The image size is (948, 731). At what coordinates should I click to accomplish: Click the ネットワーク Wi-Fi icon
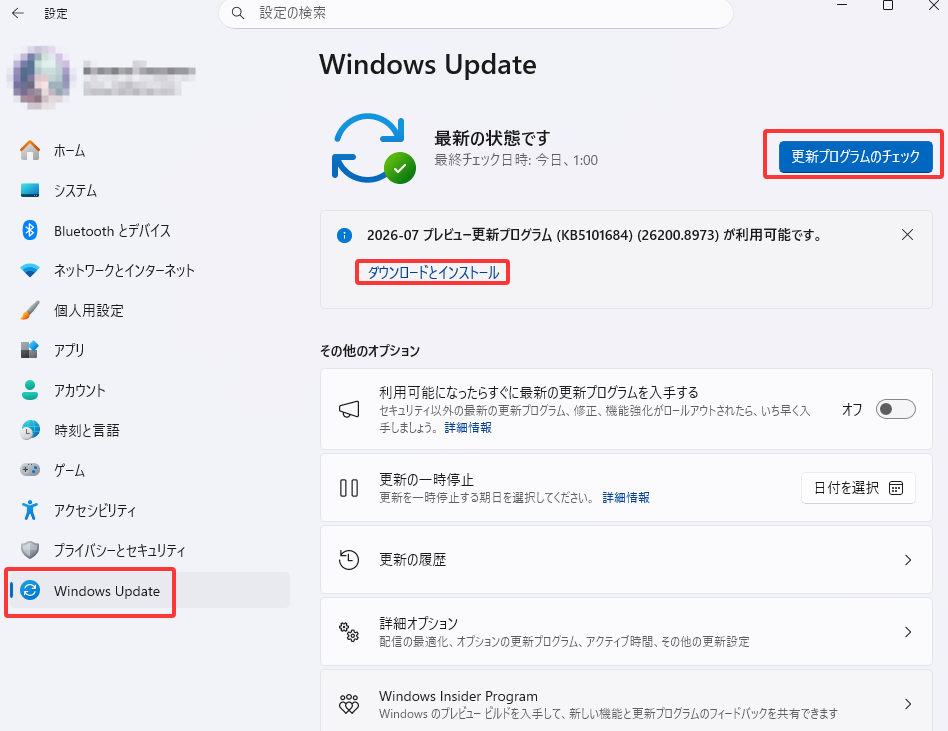[x=30, y=270]
